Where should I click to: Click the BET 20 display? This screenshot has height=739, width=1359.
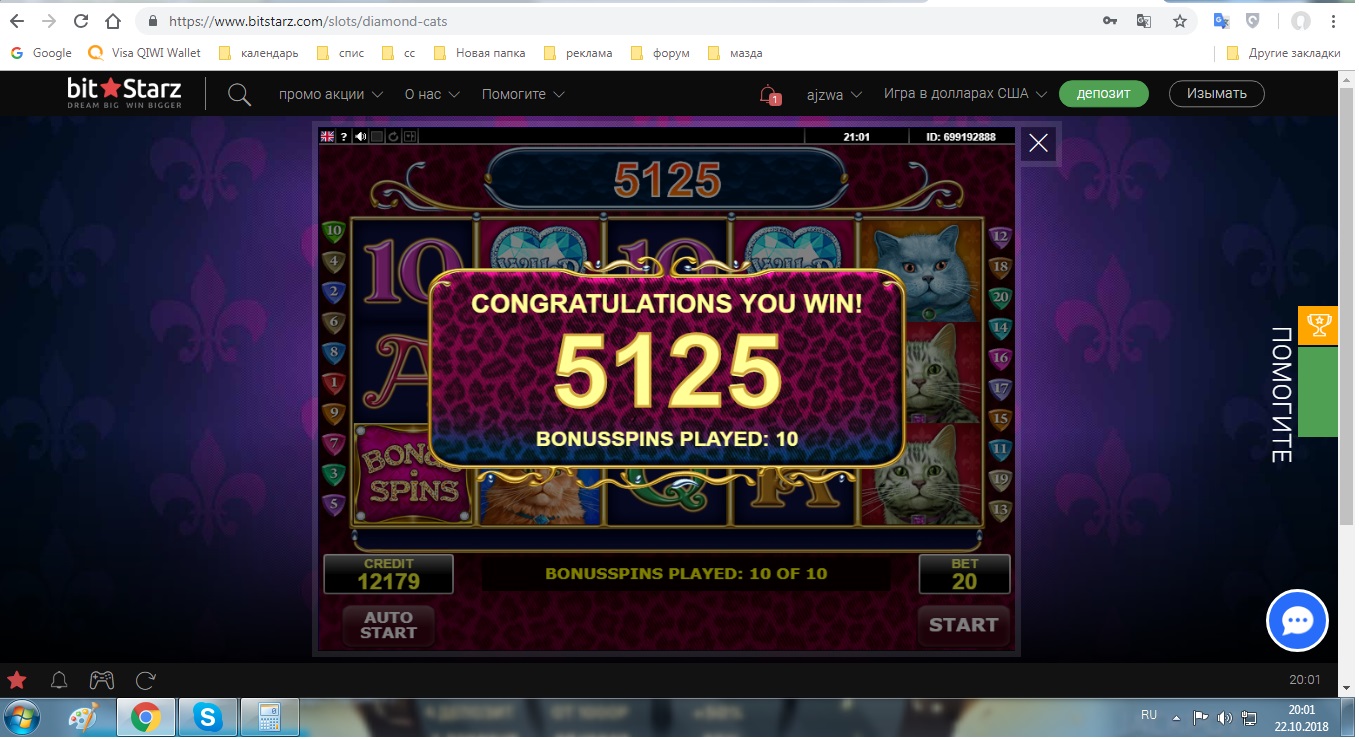pyautogui.click(x=964, y=574)
